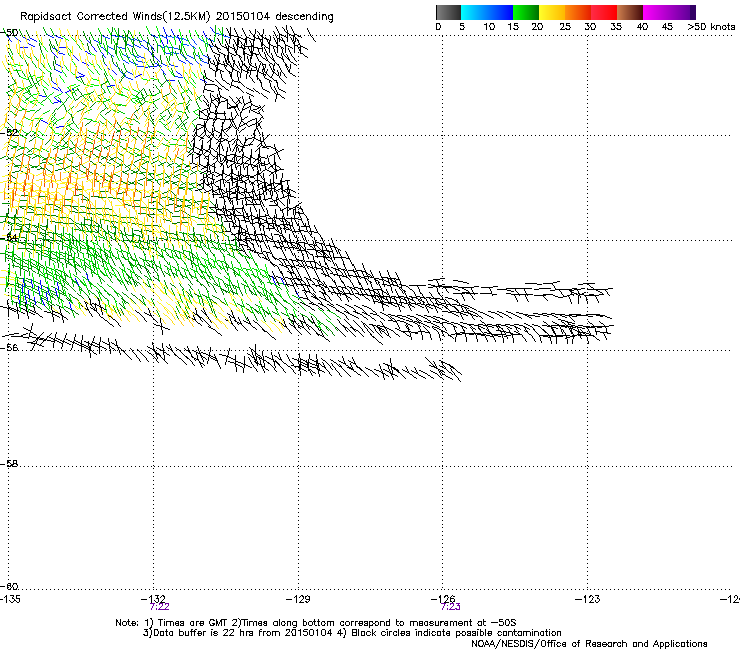
Task: Click the longitude label '-132'
Action: (x=153, y=599)
